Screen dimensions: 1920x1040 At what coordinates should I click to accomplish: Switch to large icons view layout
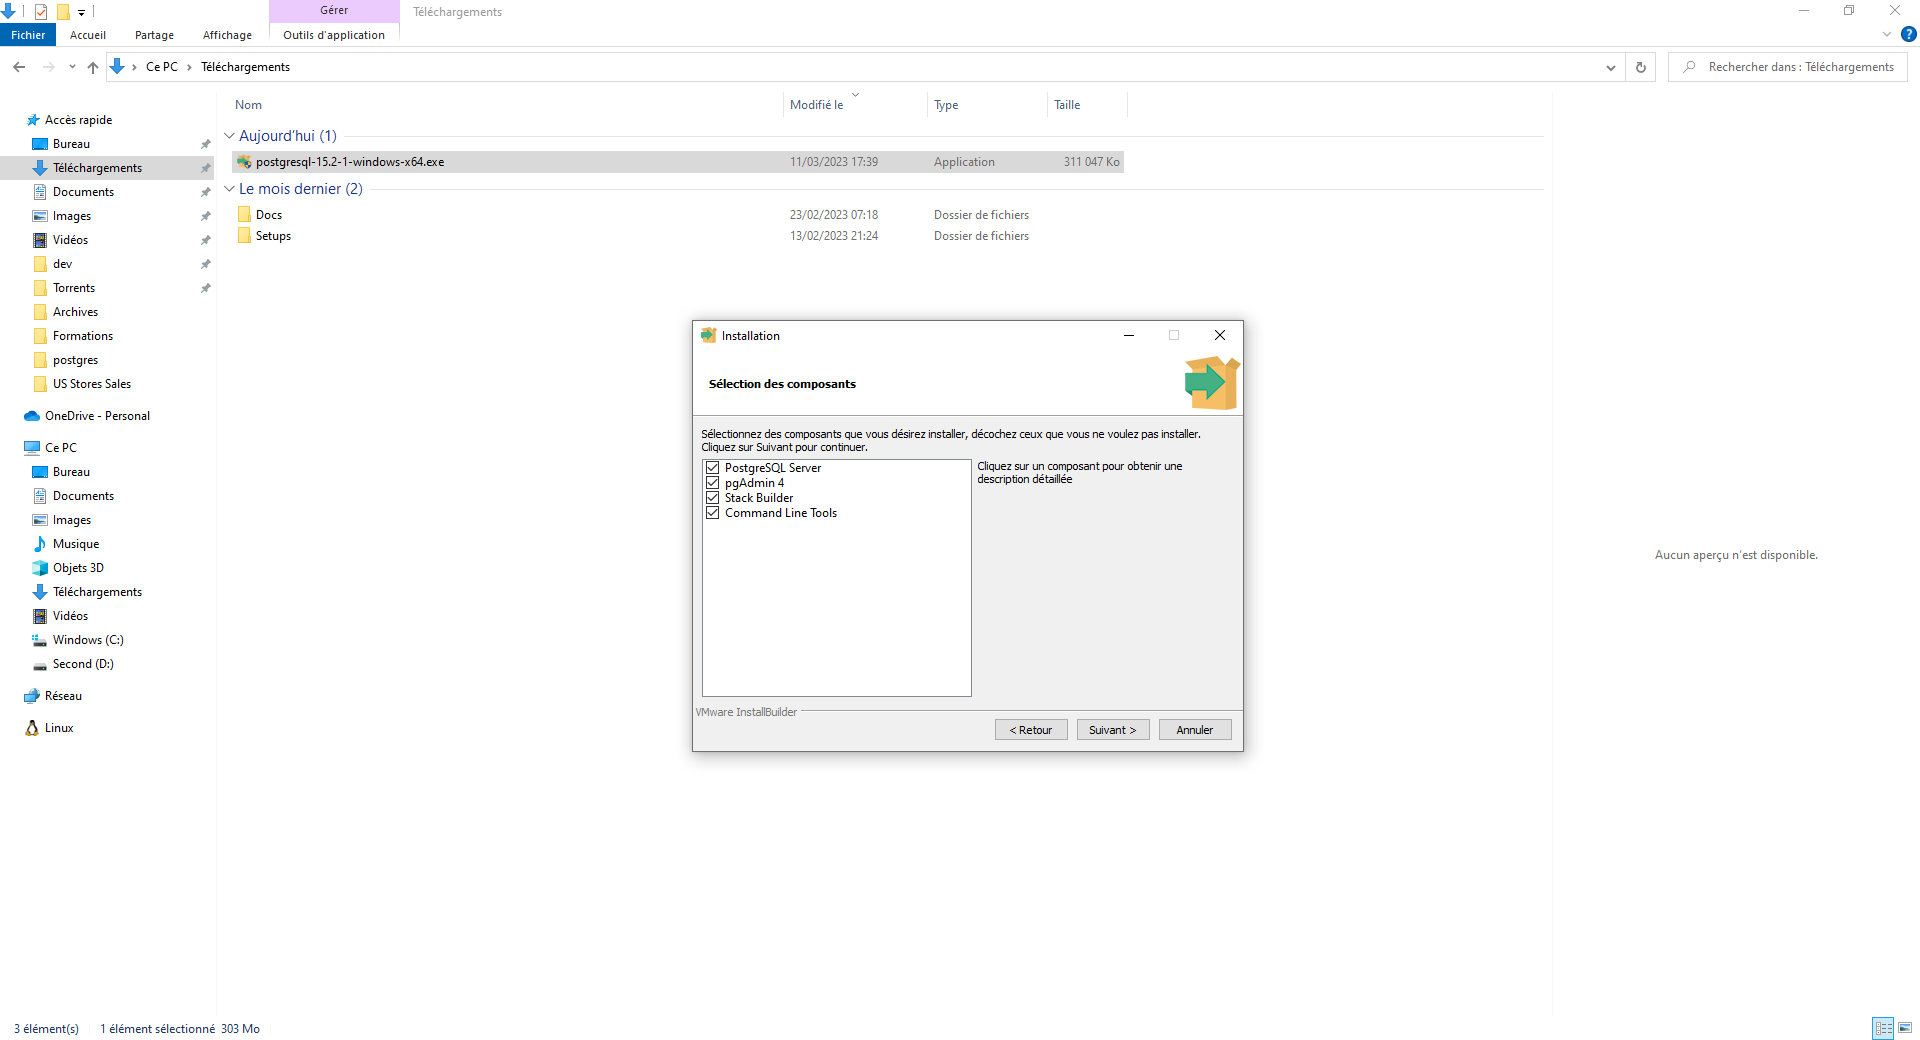pyautogui.click(x=1905, y=1028)
